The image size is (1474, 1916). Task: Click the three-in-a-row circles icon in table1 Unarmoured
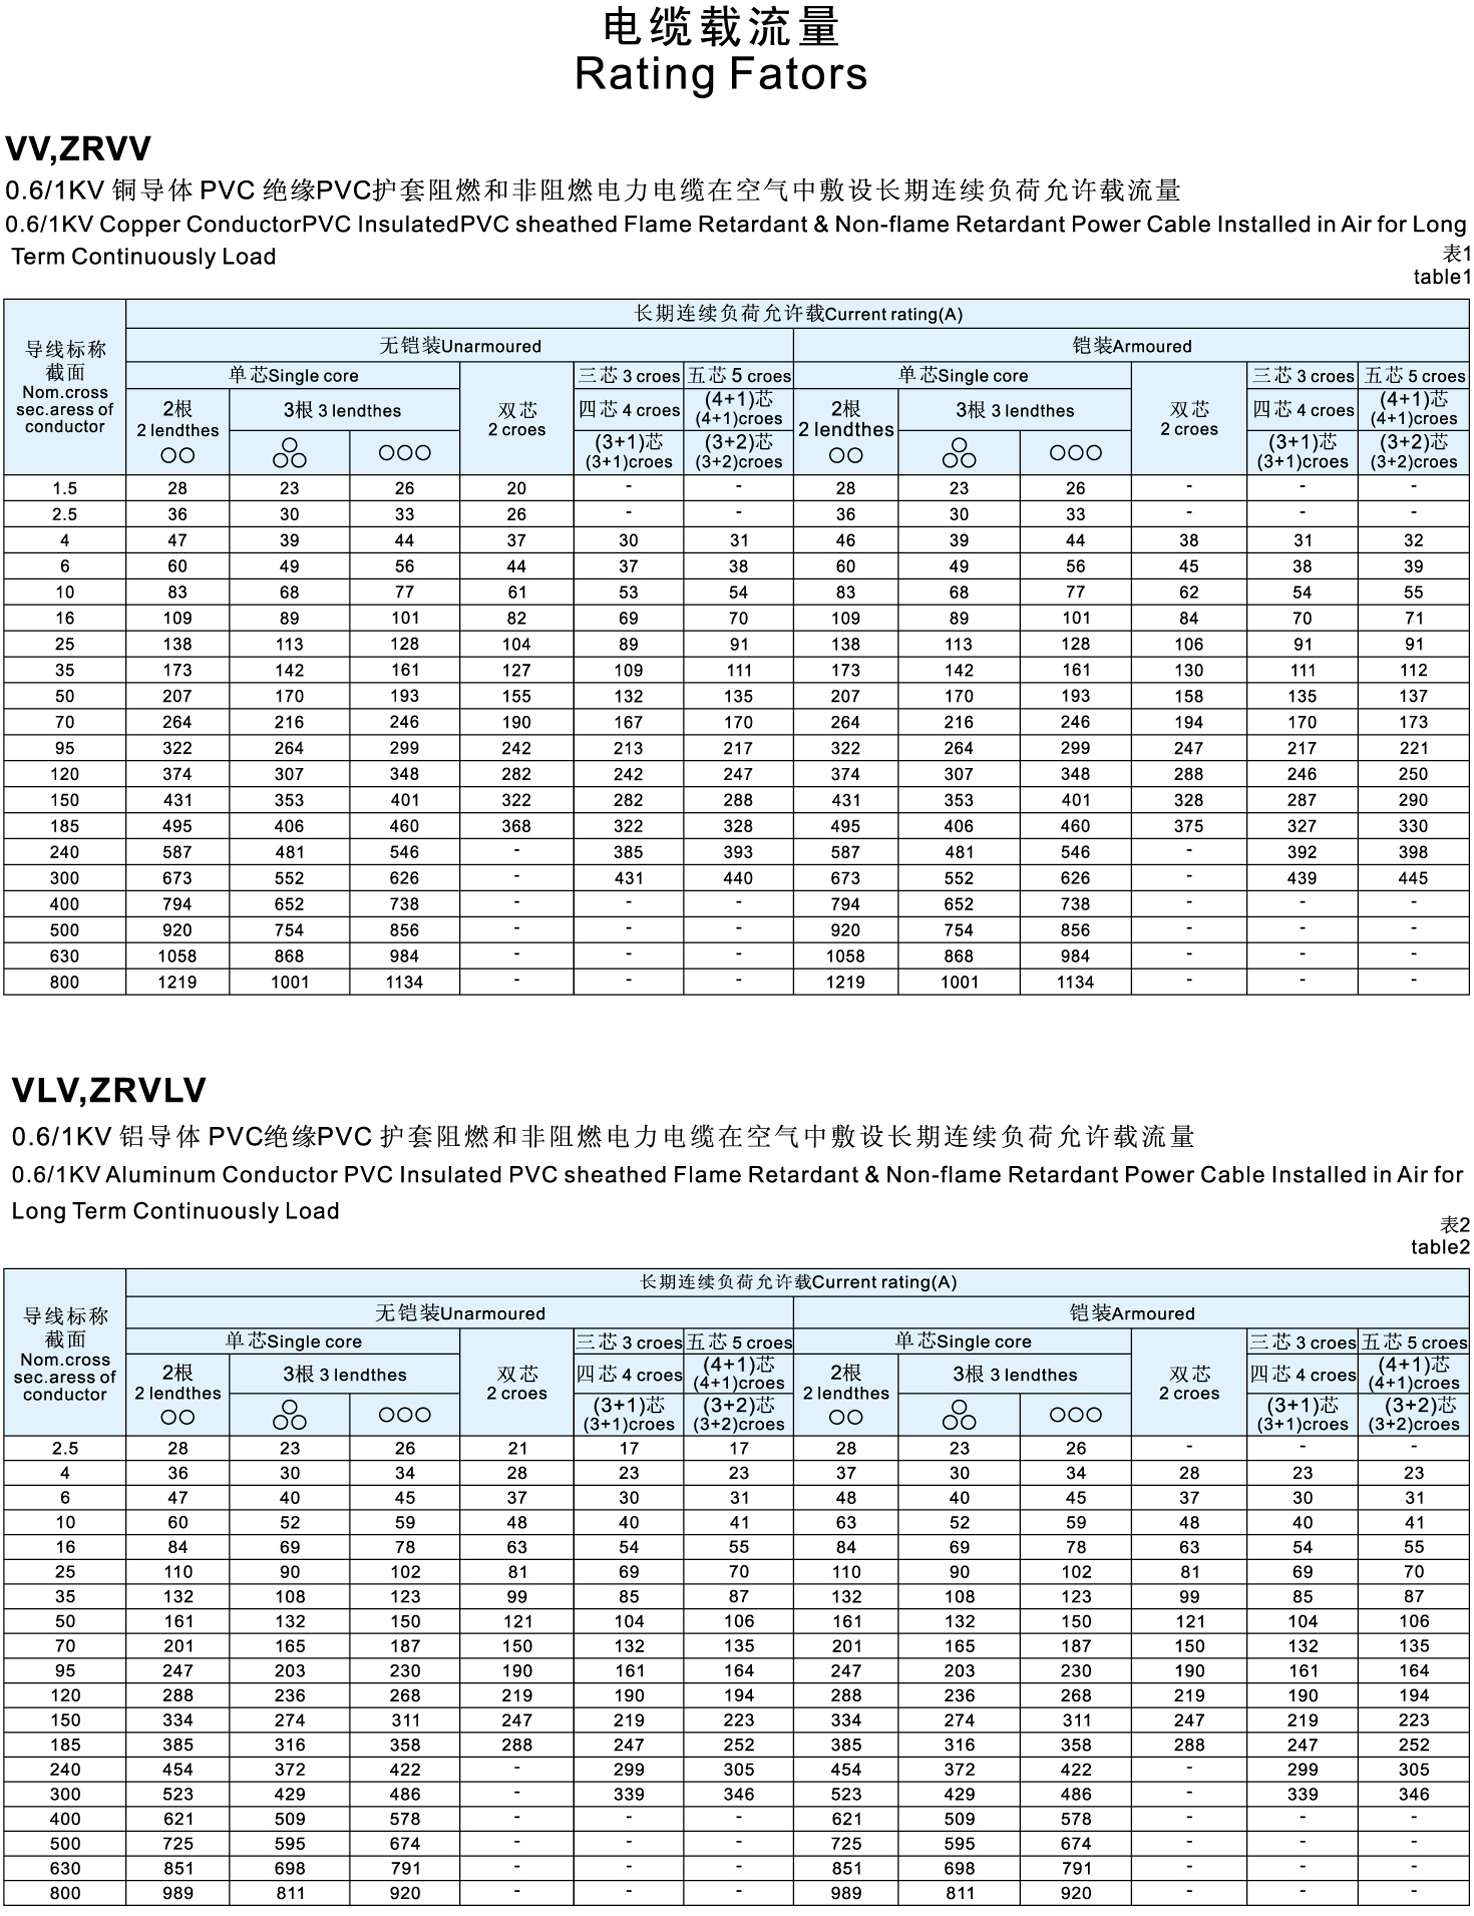(404, 453)
